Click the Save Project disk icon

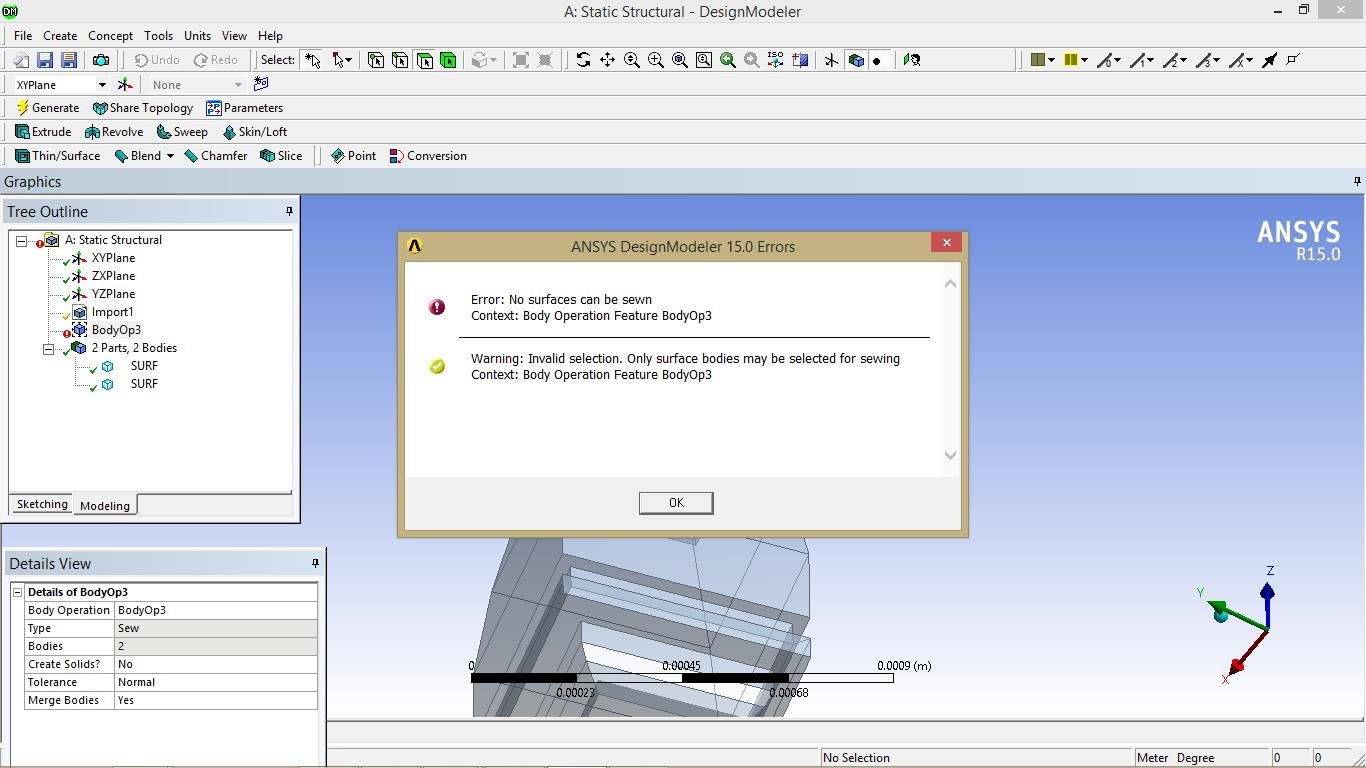45,60
